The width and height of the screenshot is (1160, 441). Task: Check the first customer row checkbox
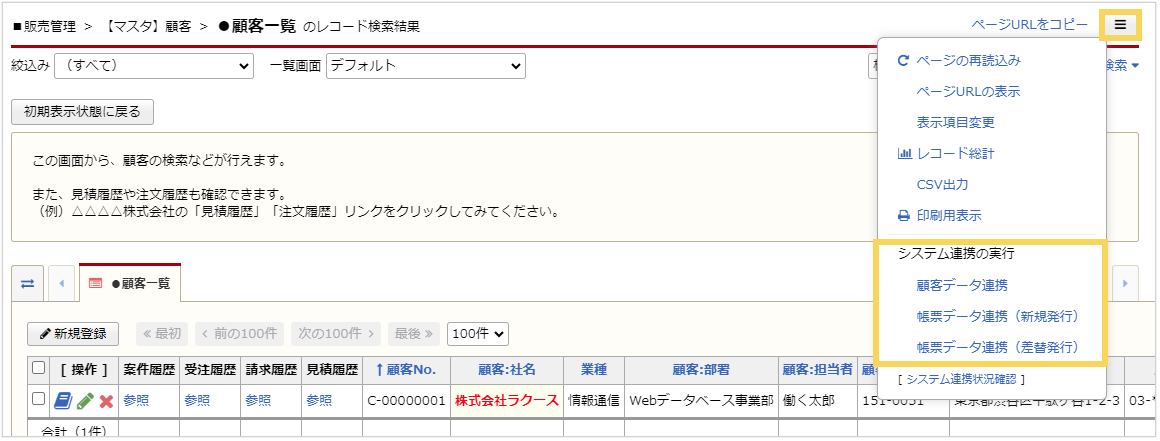[38, 399]
